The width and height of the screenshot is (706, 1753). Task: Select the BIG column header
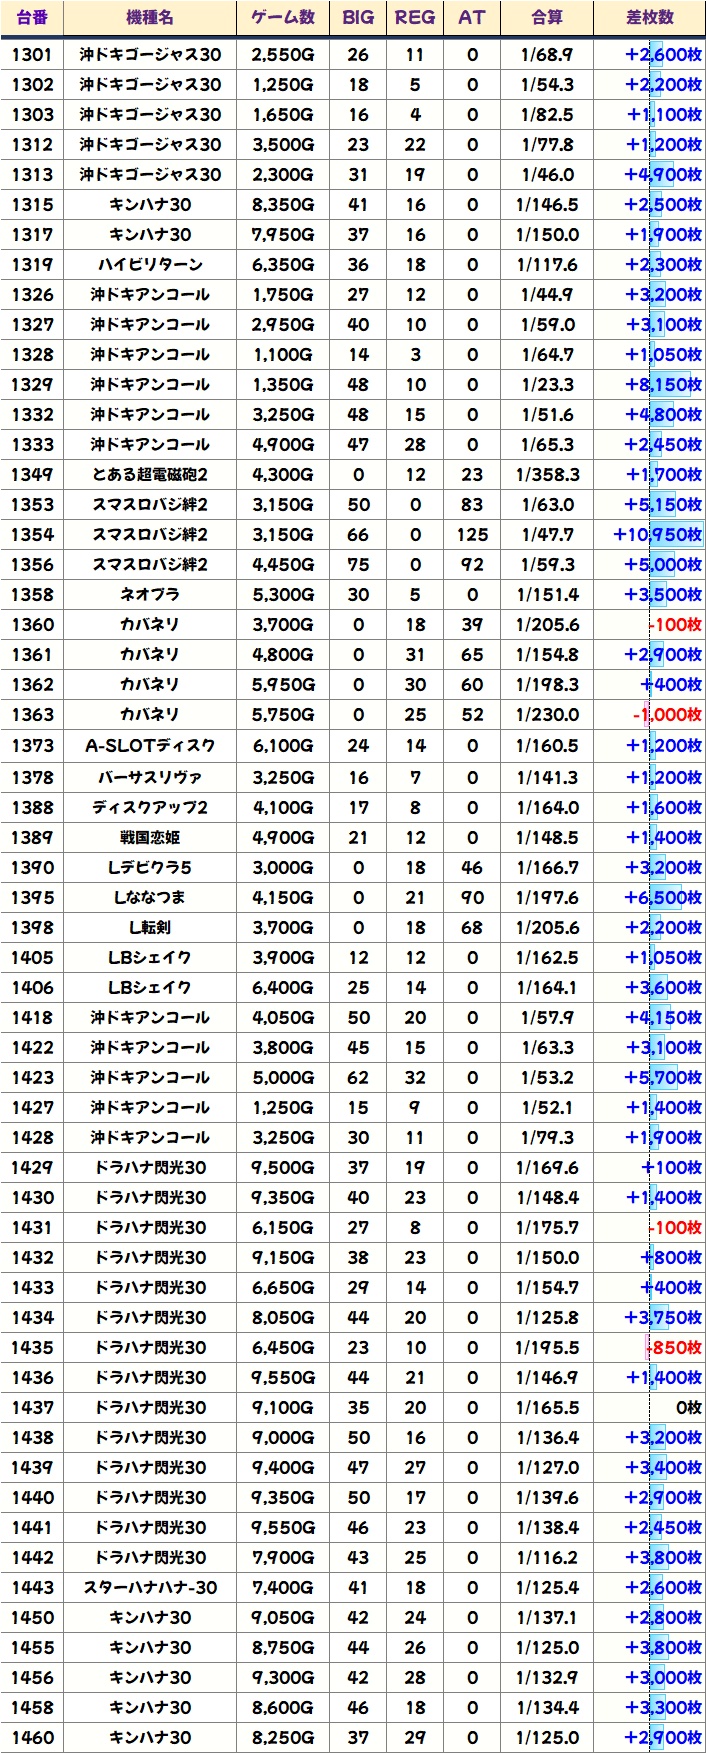[x=358, y=17]
